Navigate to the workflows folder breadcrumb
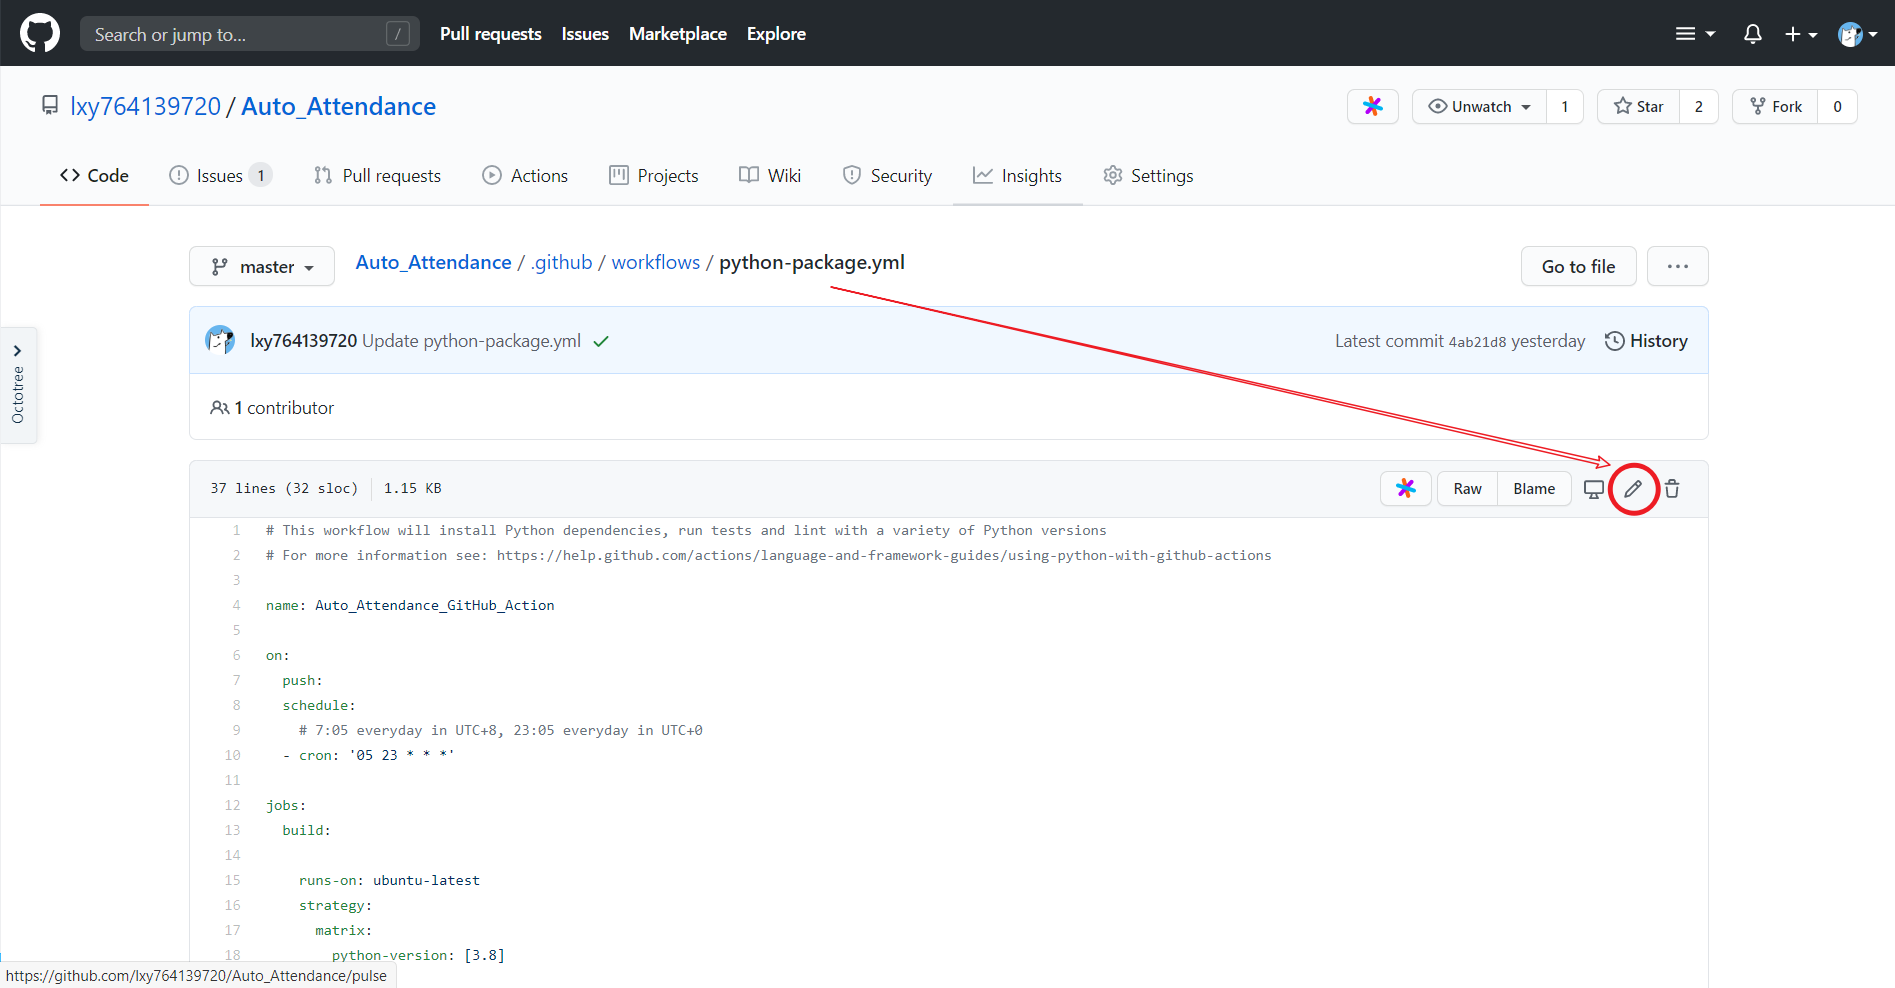This screenshot has height=988, width=1895. [656, 262]
